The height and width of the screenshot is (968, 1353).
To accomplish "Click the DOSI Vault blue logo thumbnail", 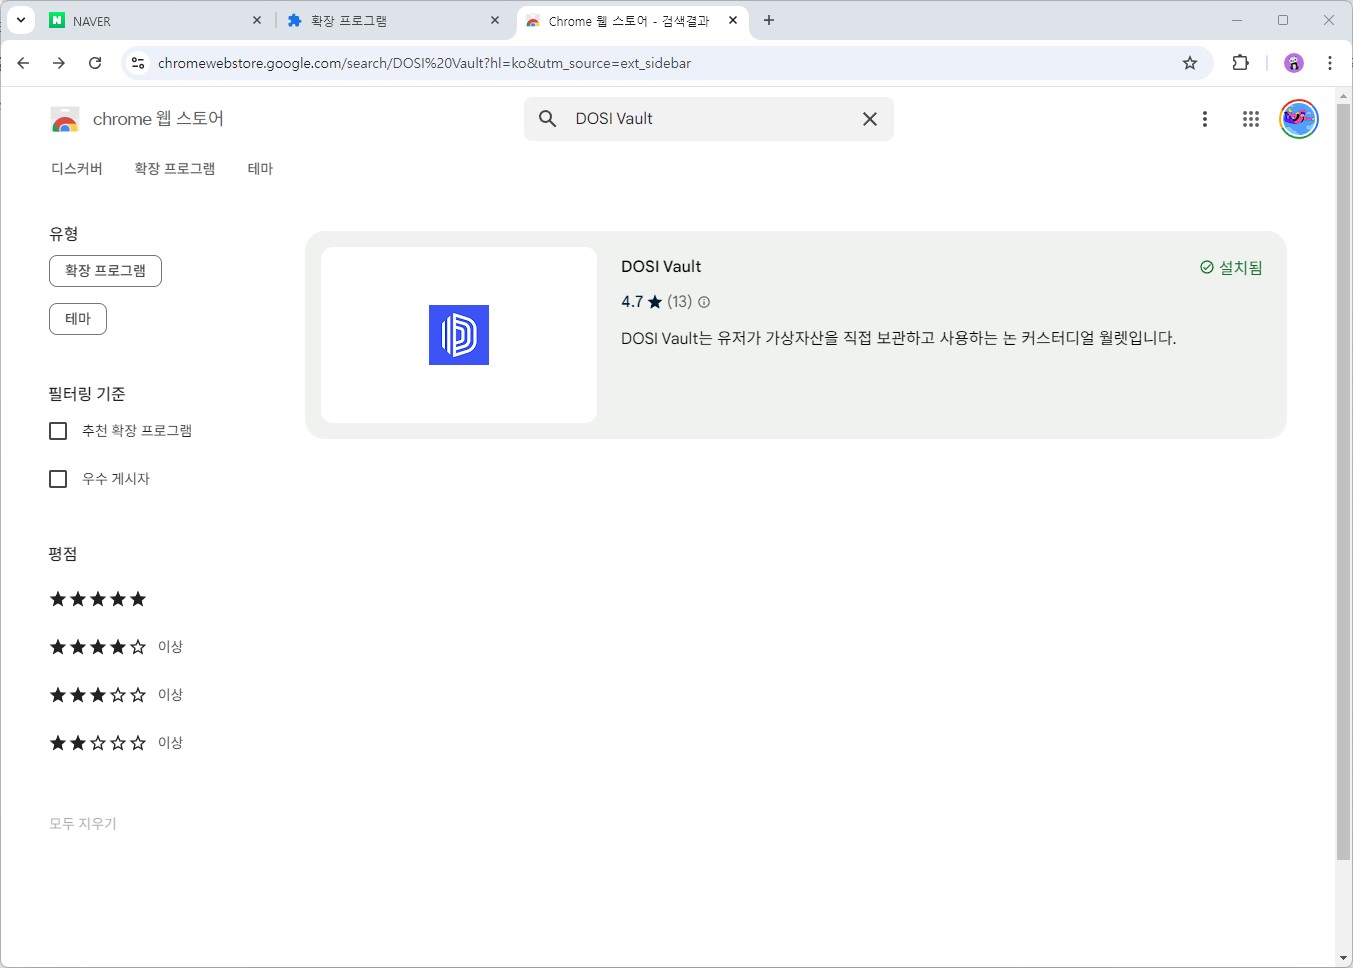I will [x=459, y=335].
